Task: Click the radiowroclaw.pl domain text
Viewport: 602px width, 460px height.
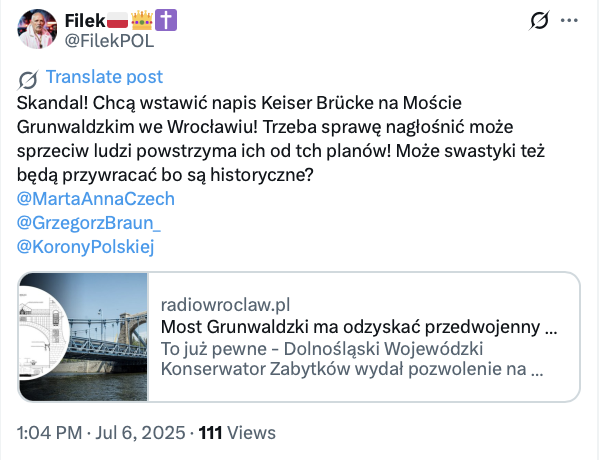Action: pyautogui.click(x=225, y=305)
